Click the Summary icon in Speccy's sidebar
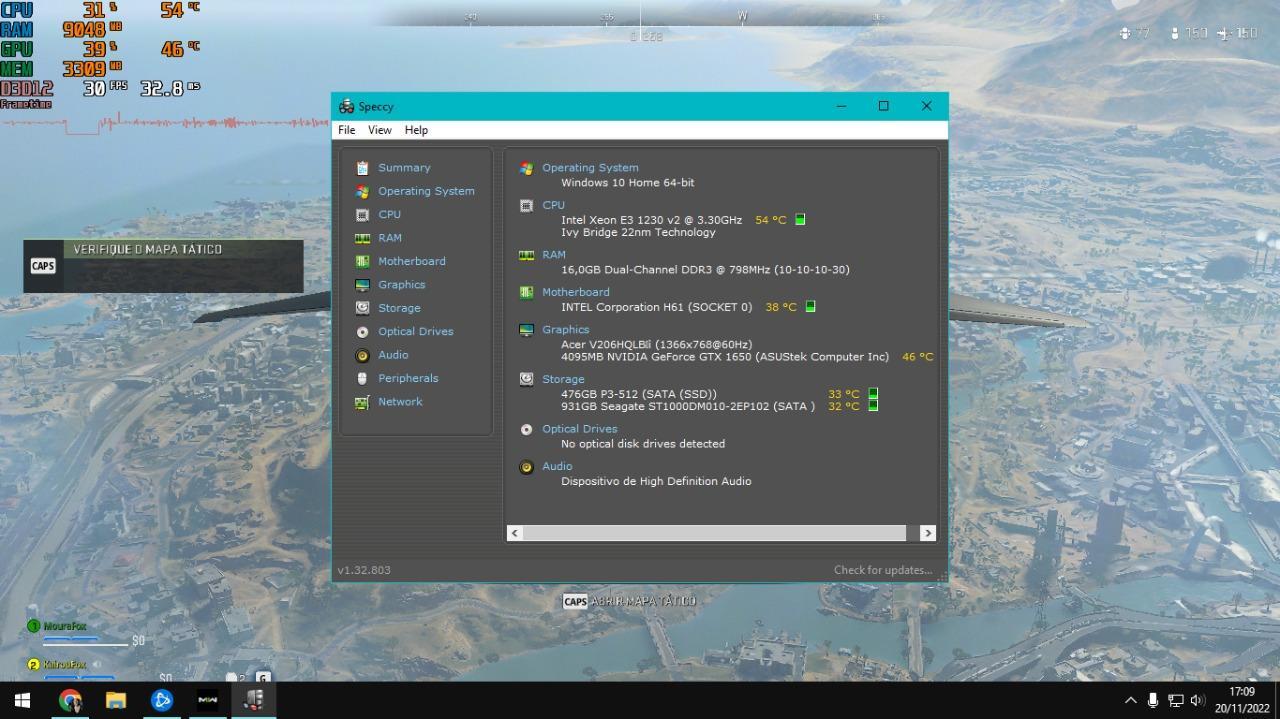 click(x=362, y=168)
